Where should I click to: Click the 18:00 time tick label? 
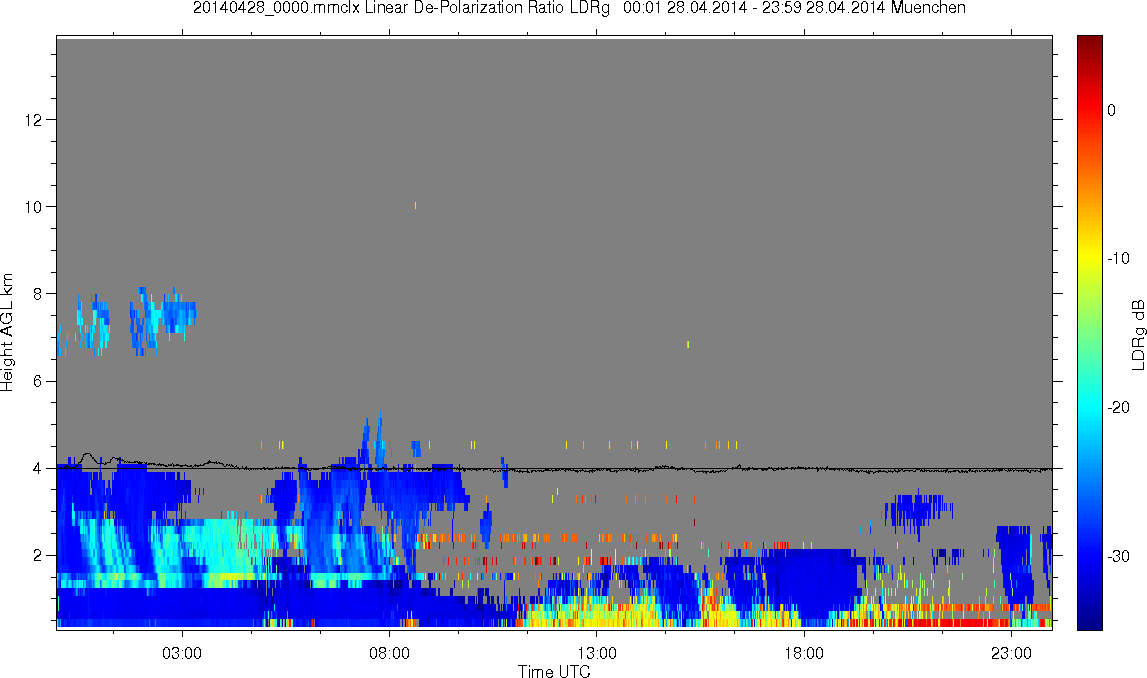click(x=804, y=653)
